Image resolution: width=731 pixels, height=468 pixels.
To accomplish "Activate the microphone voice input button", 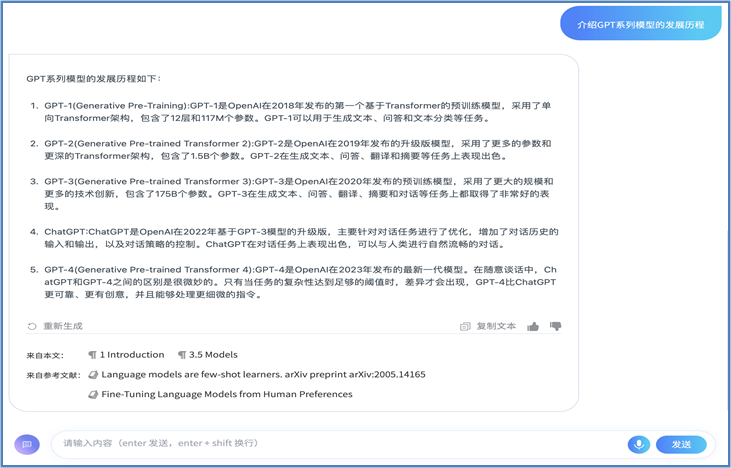I will point(639,444).
